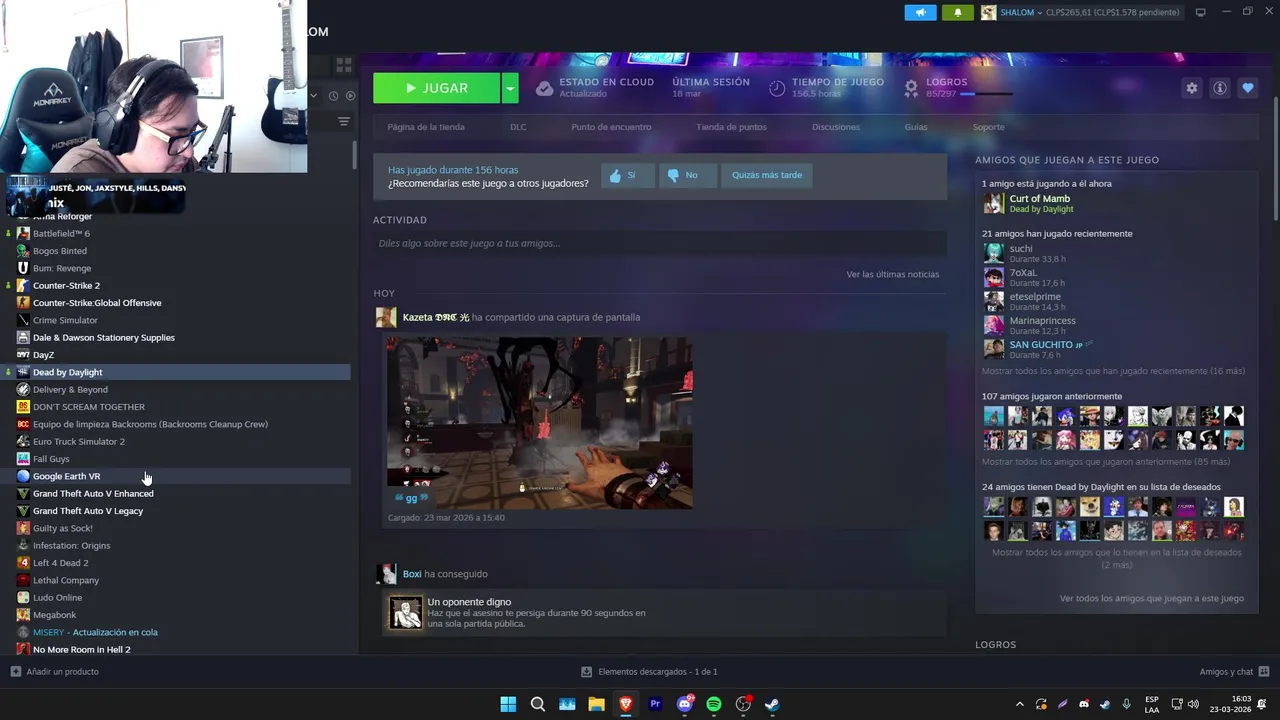This screenshot has height=720, width=1280.
Task: Open Soporte tab
Action: tap(988, 127)
